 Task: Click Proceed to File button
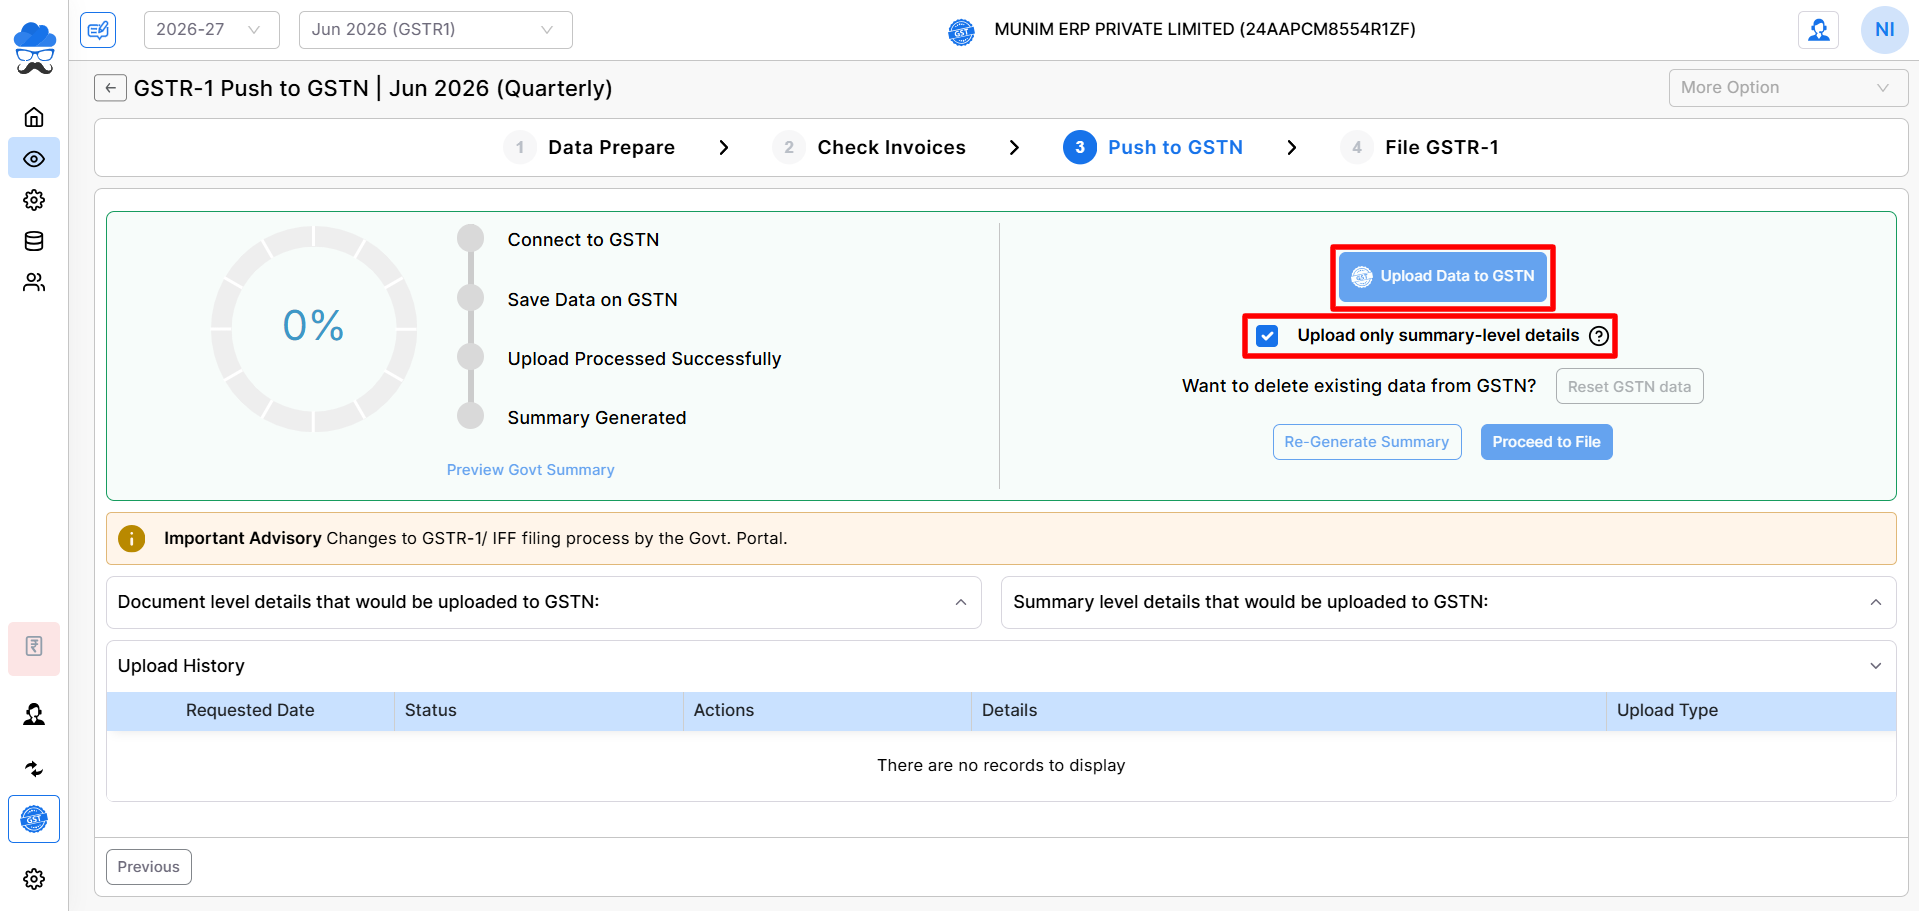pyautogui.click(x=1546, y=442)
